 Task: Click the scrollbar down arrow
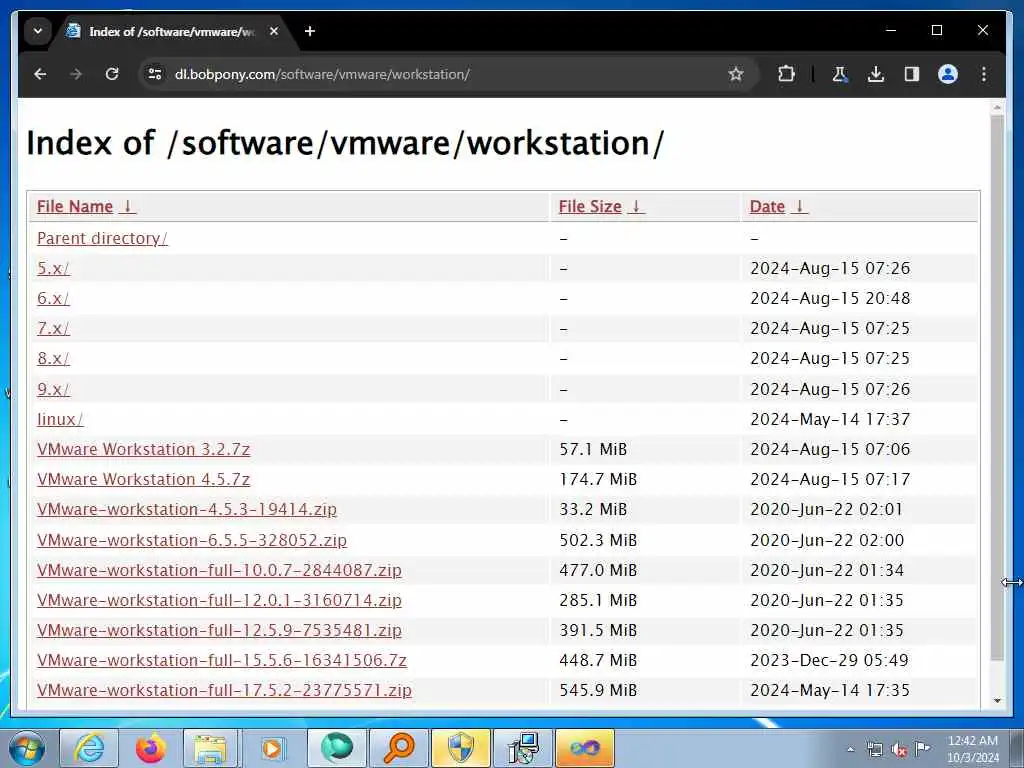pos(997,701)
